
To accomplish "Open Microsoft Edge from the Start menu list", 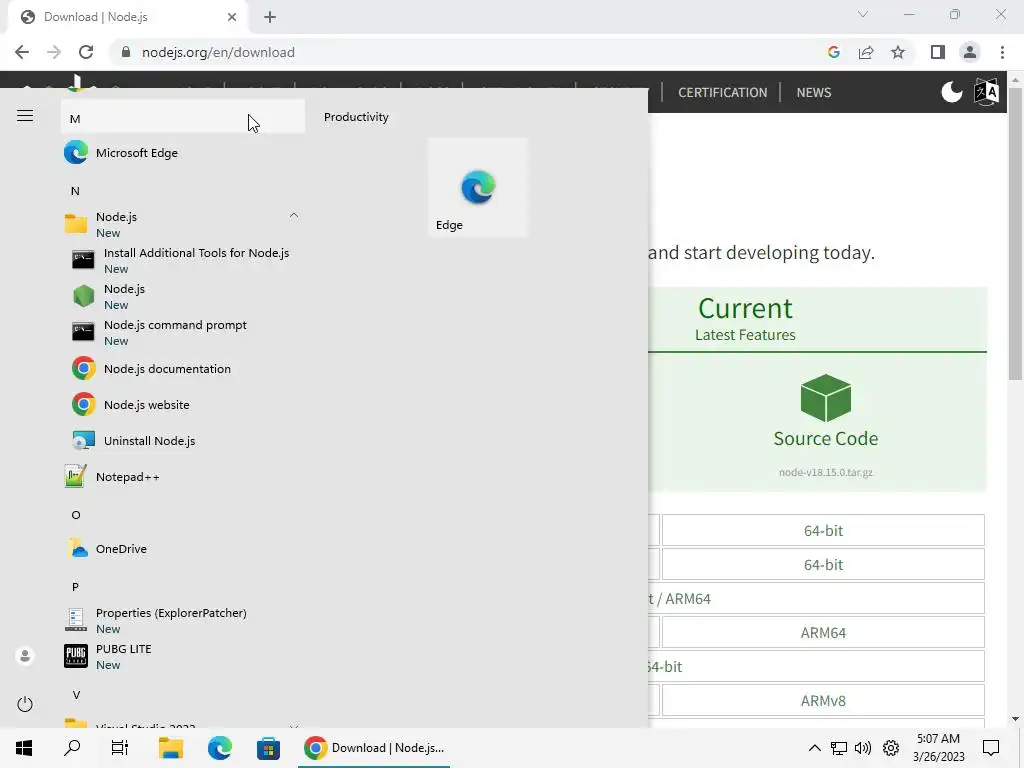I will 183,153.
